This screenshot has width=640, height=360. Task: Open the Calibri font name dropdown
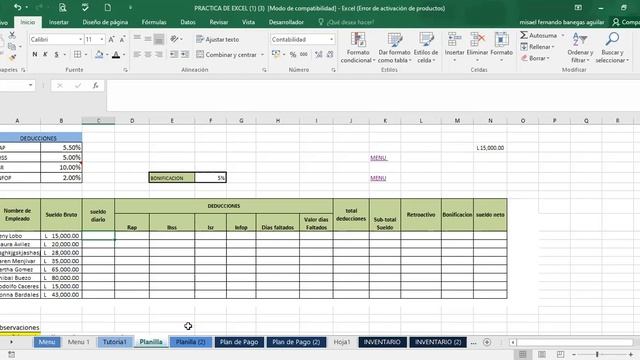80,40
